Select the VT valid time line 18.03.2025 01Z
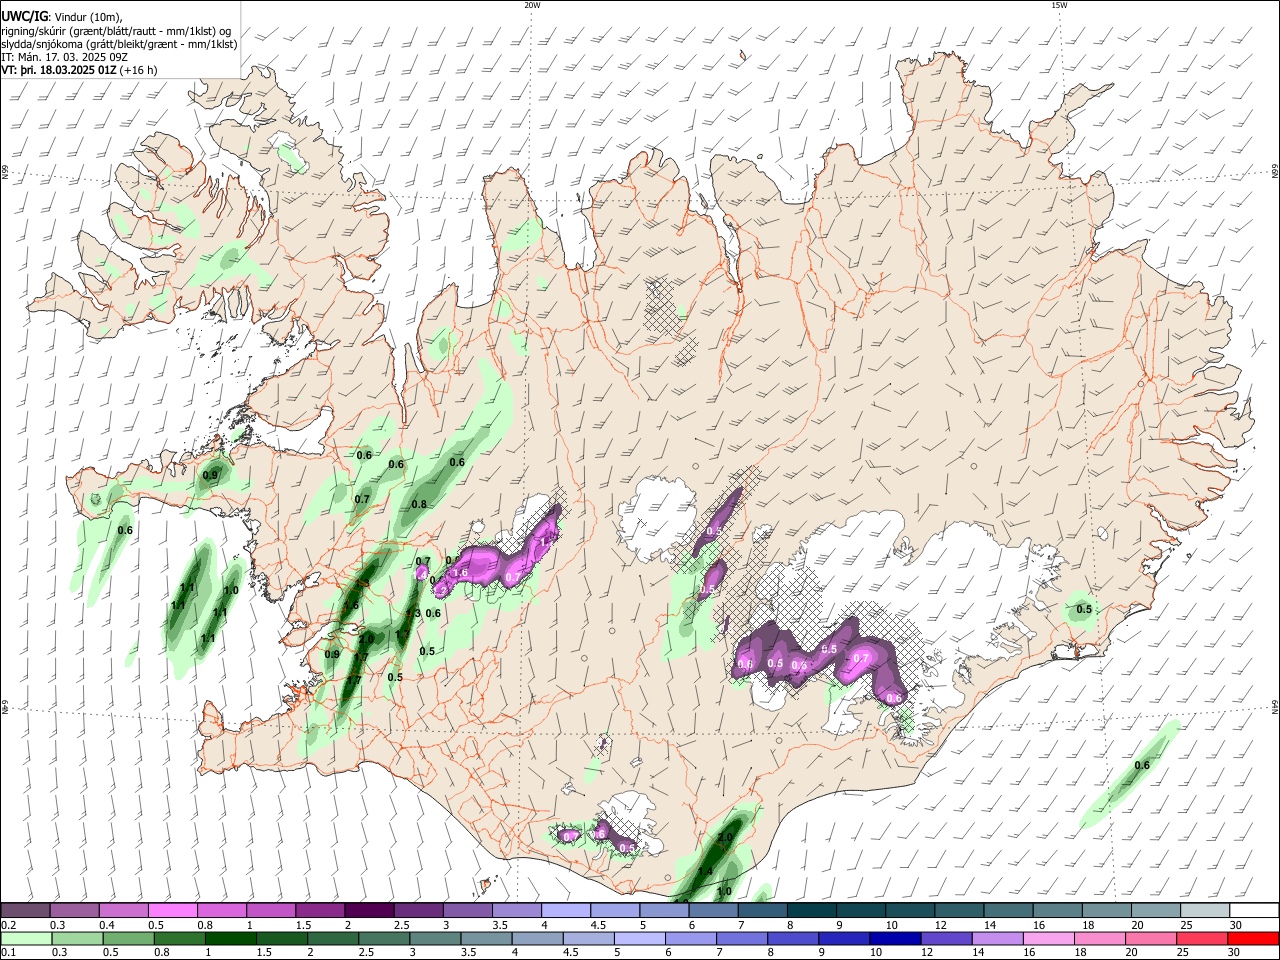This screenshot has height=960, width=1280. tap(66, 70)
